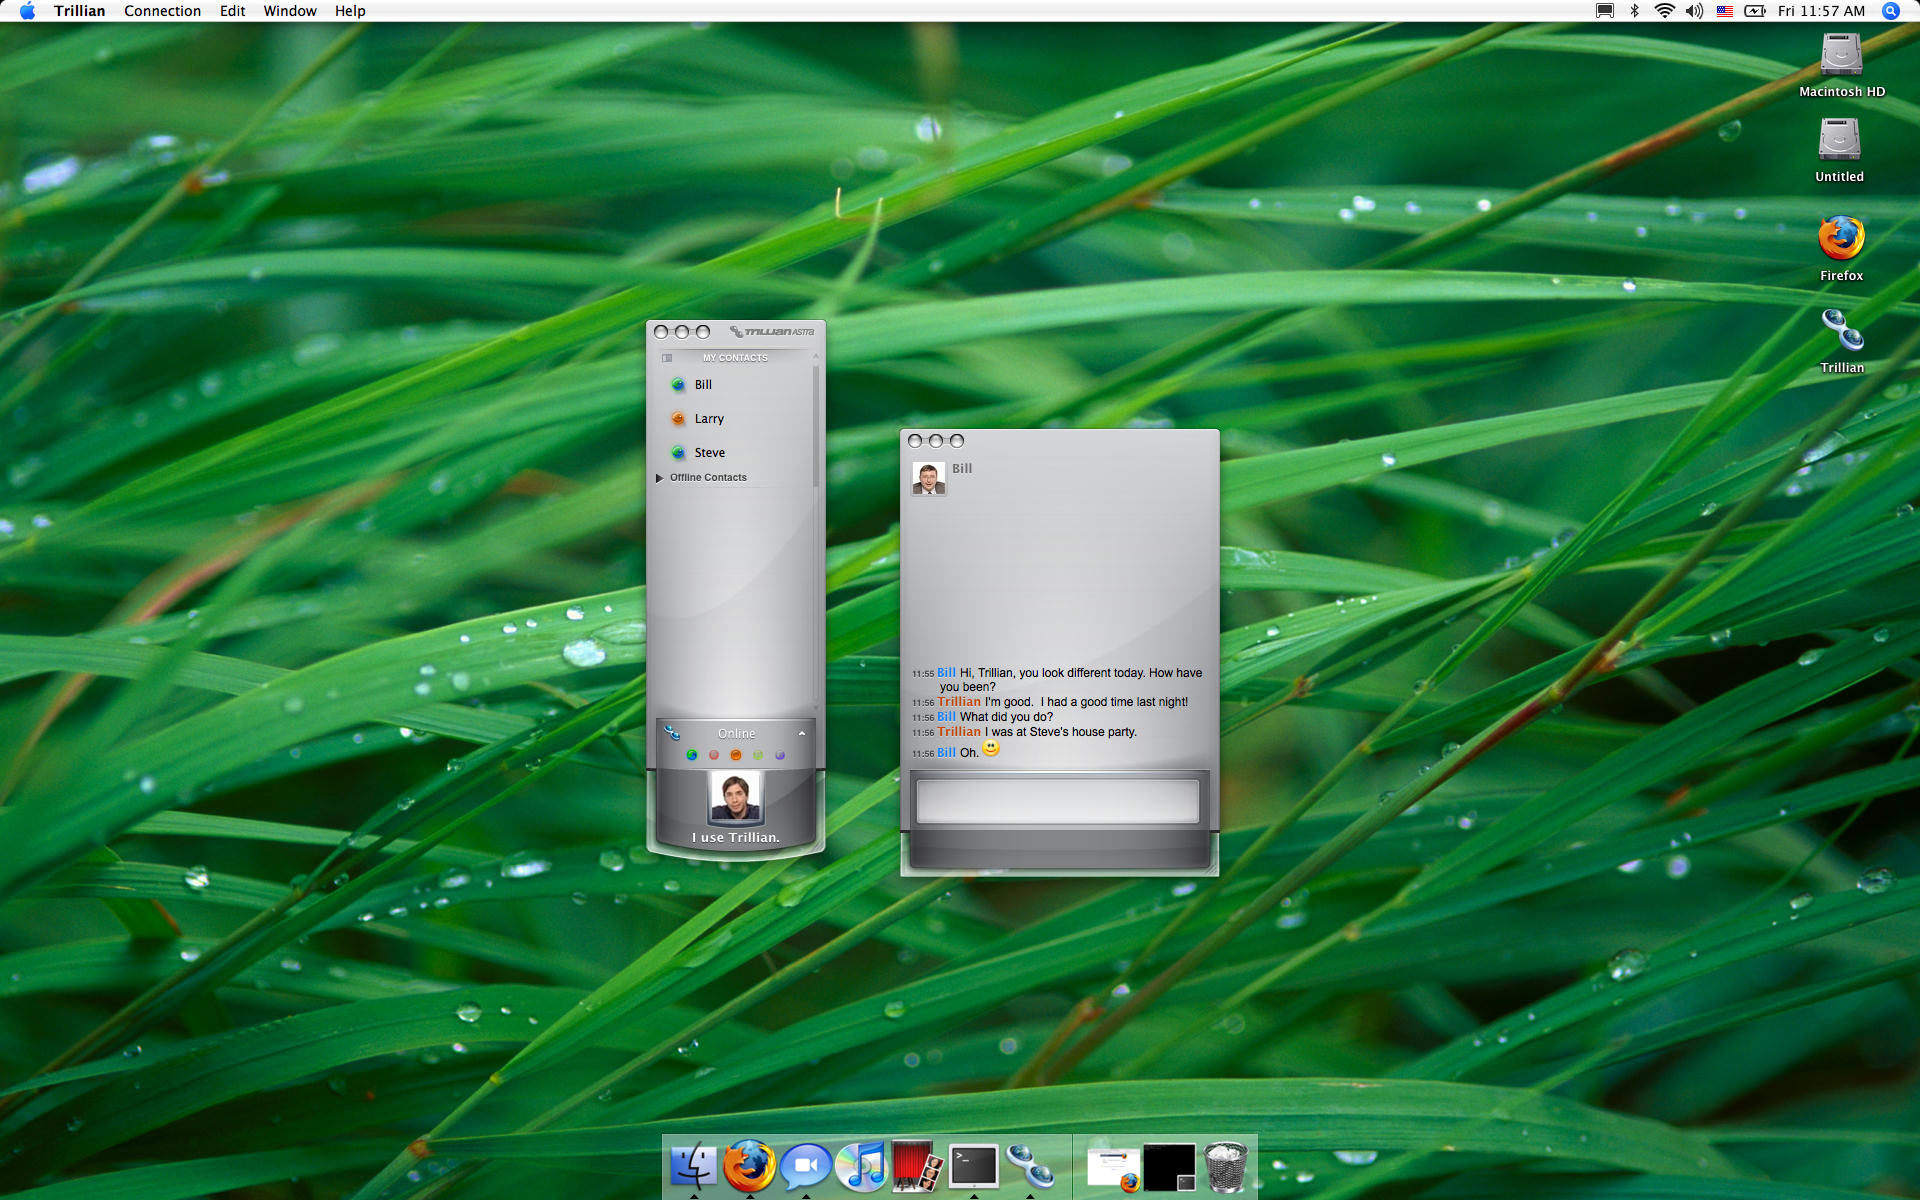Click the contact list layout icon beside My Contacts
1920x1200 pixels.
(667, 358)
